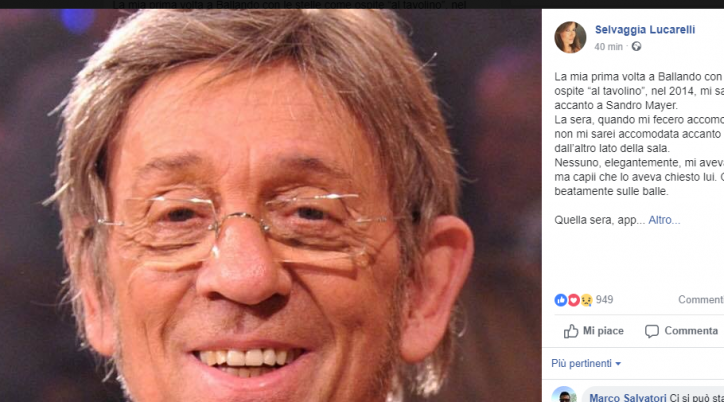This screenshot has height=402, width=724.
Task: Click the Commenta button label
Action: click(691, 331)
